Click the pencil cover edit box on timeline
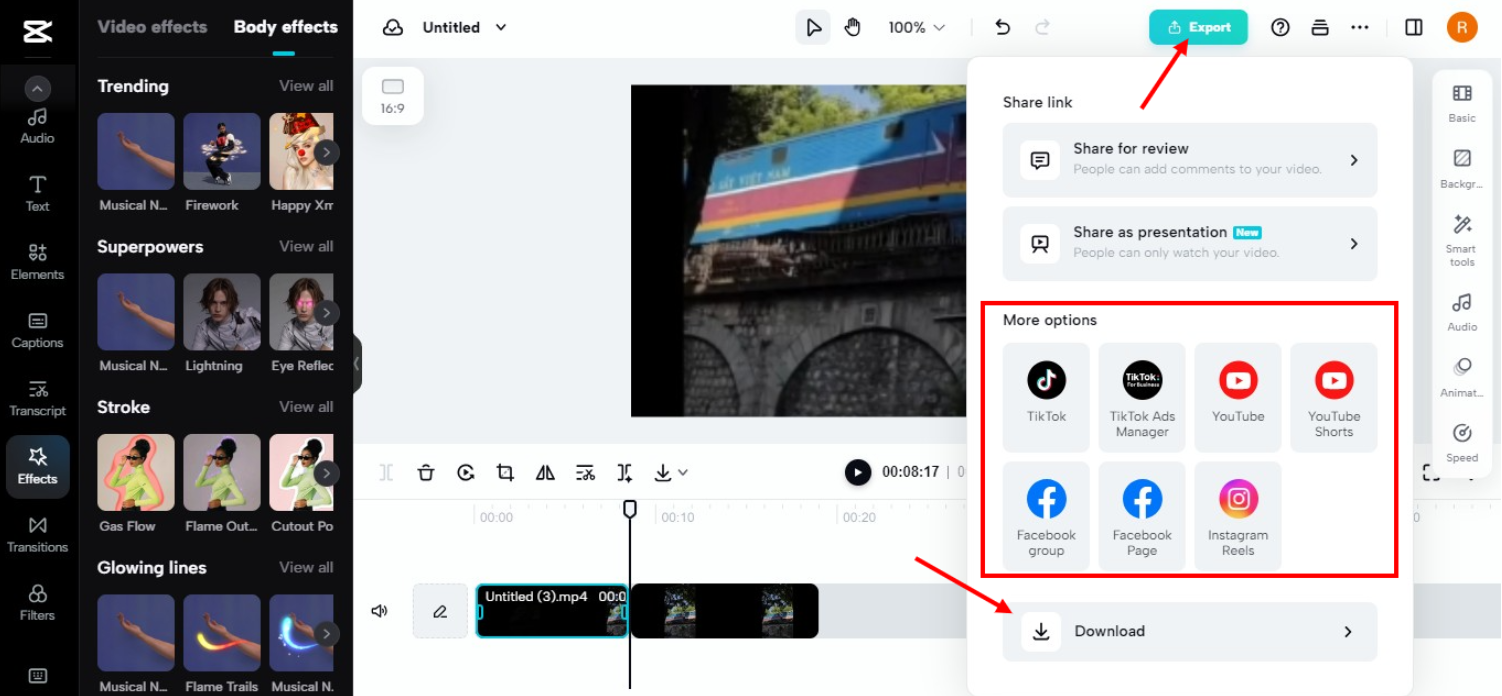 (x=440, y=611)
